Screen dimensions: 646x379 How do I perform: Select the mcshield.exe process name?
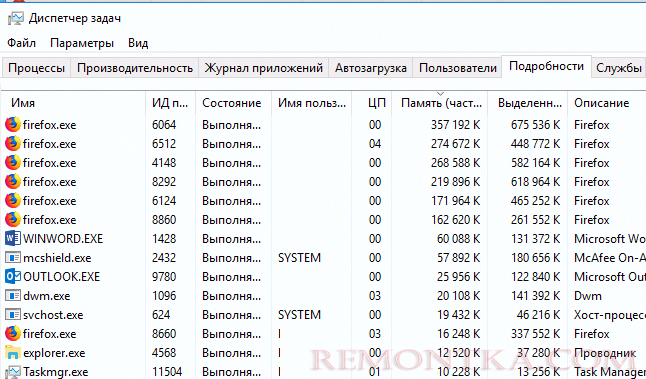coord(57,258)
